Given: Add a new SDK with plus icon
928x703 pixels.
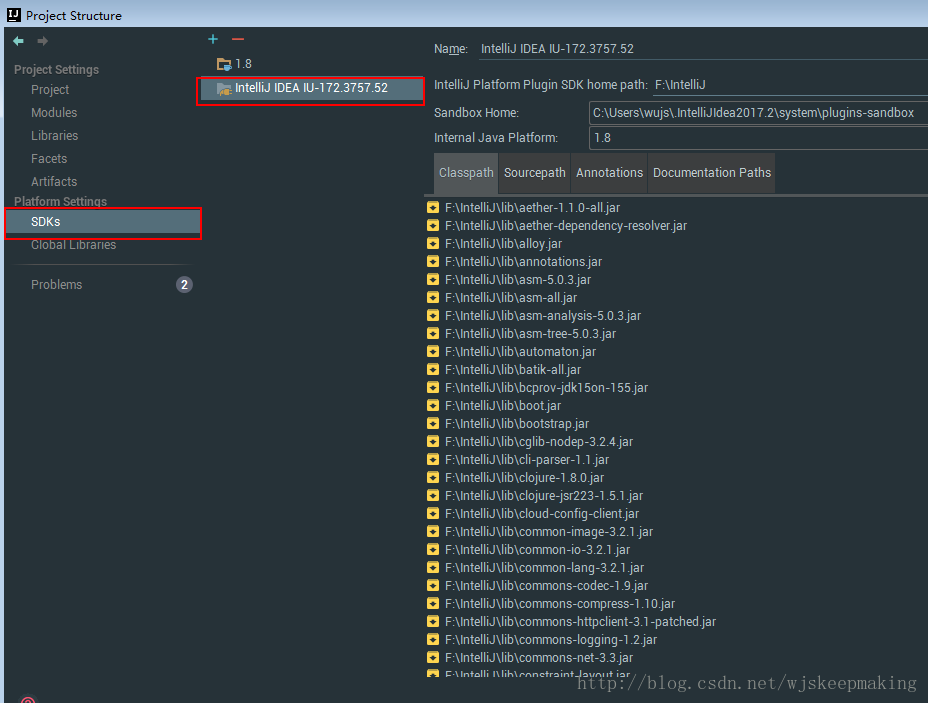Looking at the screenshot, I should (213, 39).
